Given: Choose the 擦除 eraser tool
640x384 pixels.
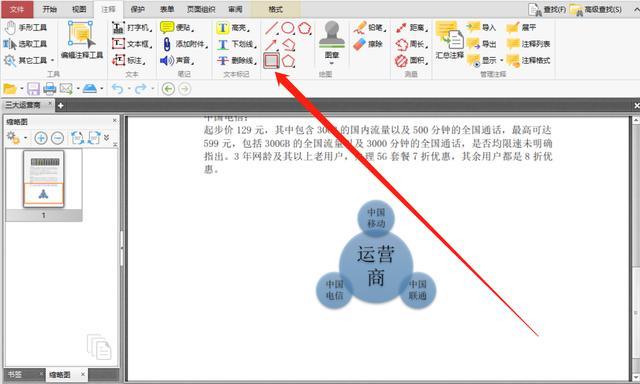Looking at the screenshot, I should 368,44.
